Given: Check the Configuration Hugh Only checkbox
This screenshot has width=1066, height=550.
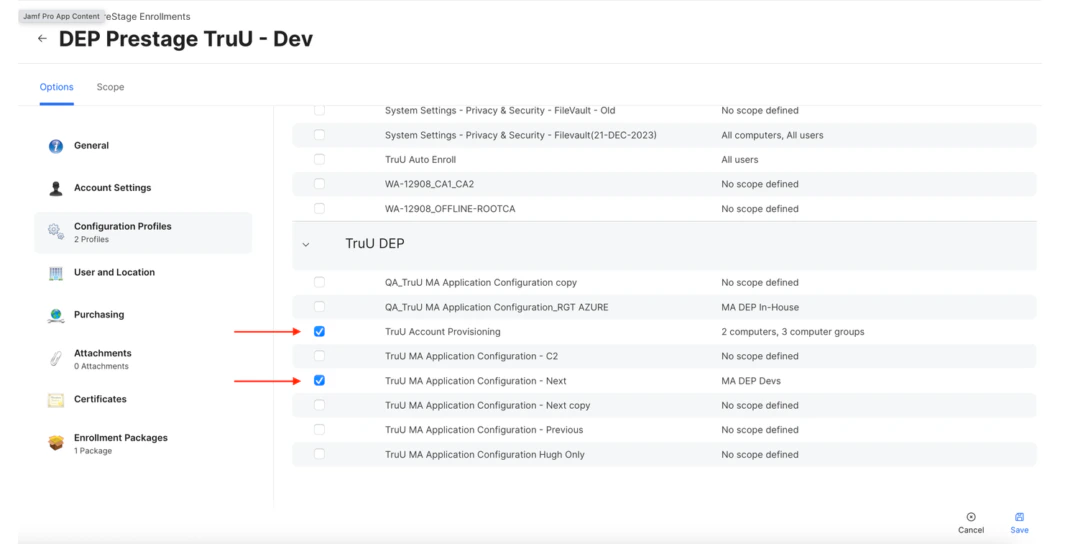Looking at the screenshot, I should point(320,453).
